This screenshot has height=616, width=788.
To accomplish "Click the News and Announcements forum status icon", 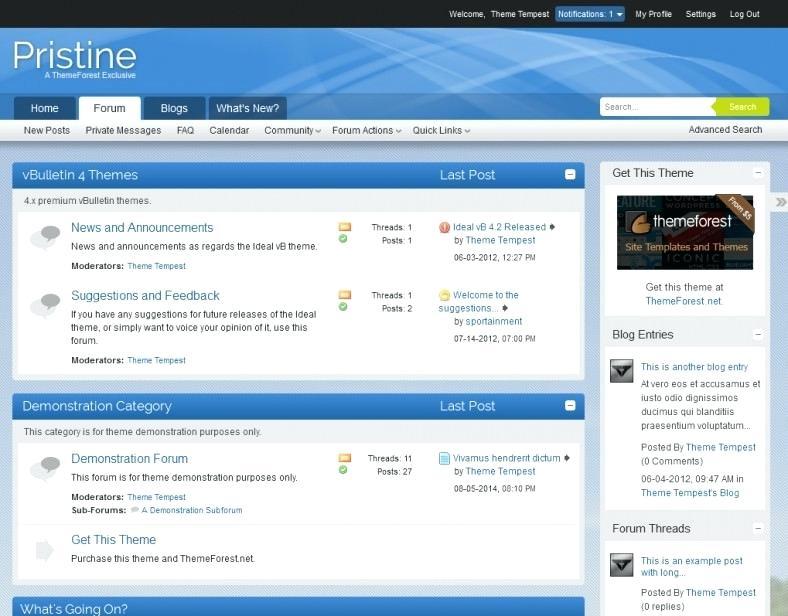I will pos(45,237).
